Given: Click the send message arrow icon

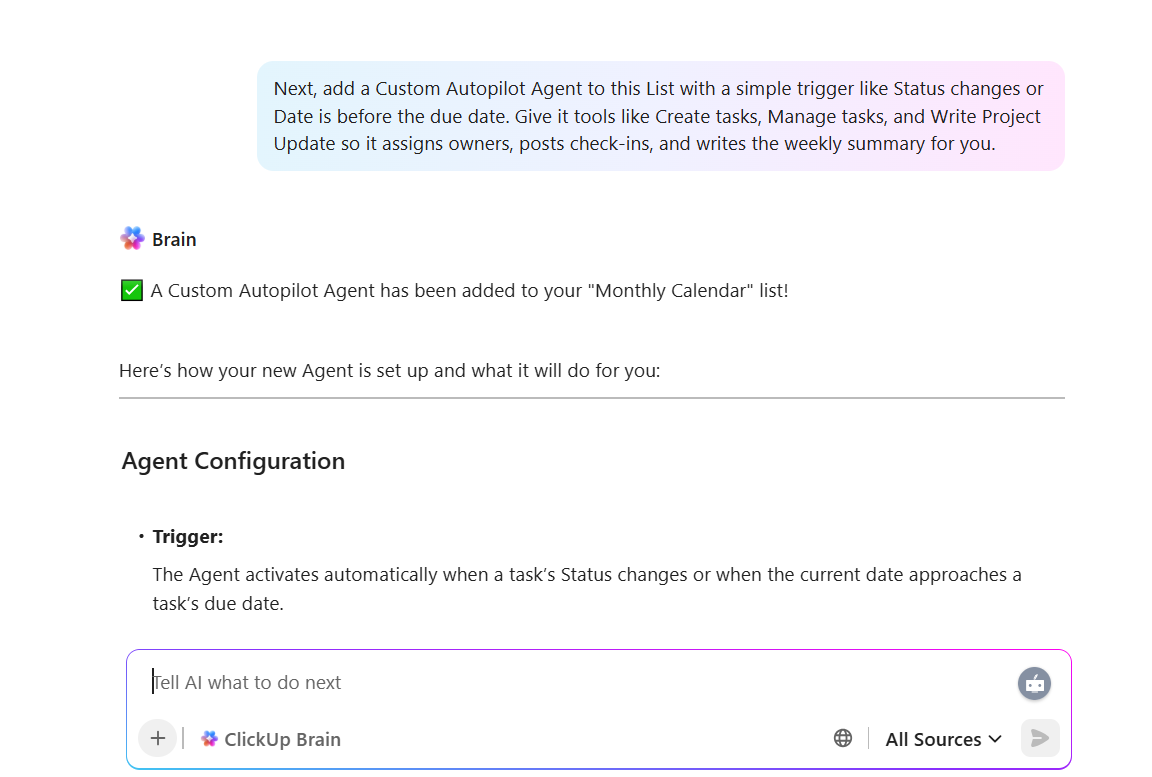Looking at the screenshot, I should 1040,738.
